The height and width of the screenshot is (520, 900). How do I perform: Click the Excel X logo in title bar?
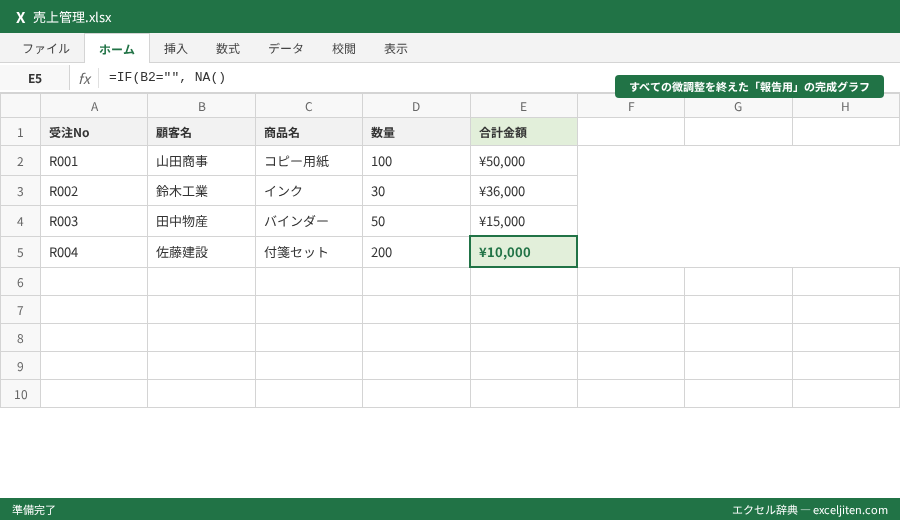click(21, 17)
